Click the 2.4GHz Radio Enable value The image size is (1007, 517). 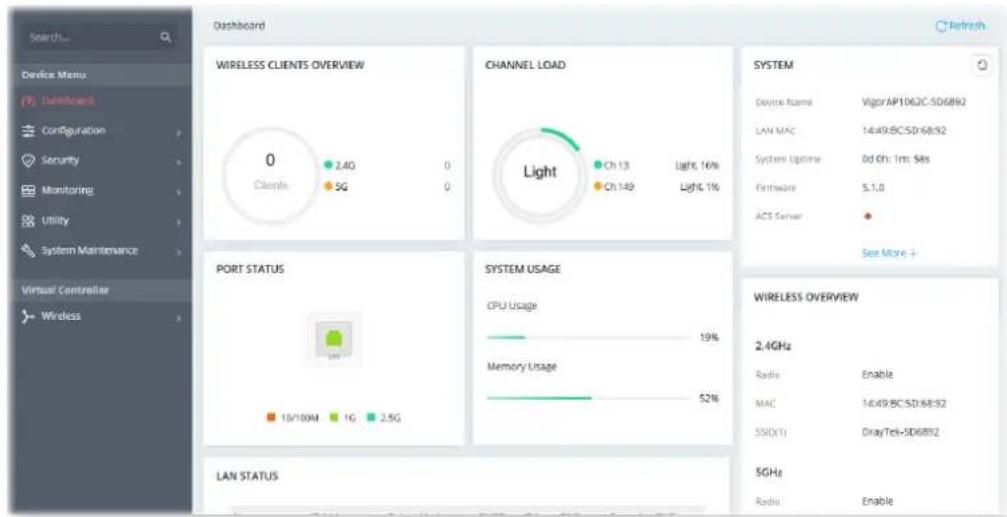[x=877, y=374]
